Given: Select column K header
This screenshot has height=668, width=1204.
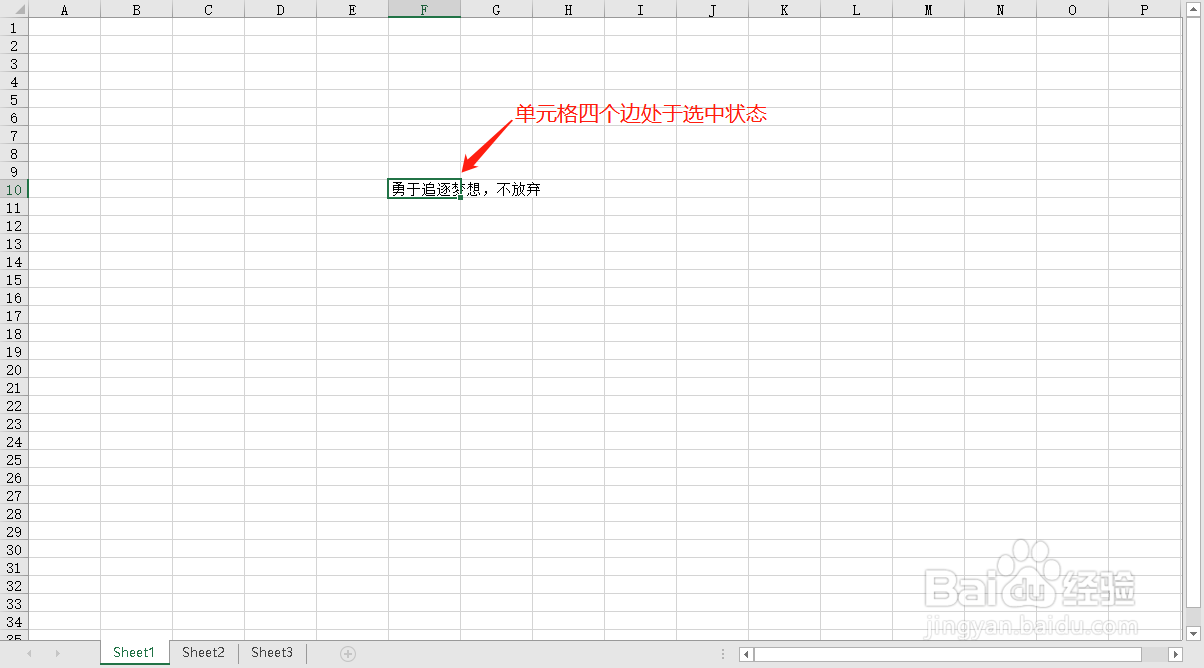Looking at the screenshot, I should click(784, 9).
